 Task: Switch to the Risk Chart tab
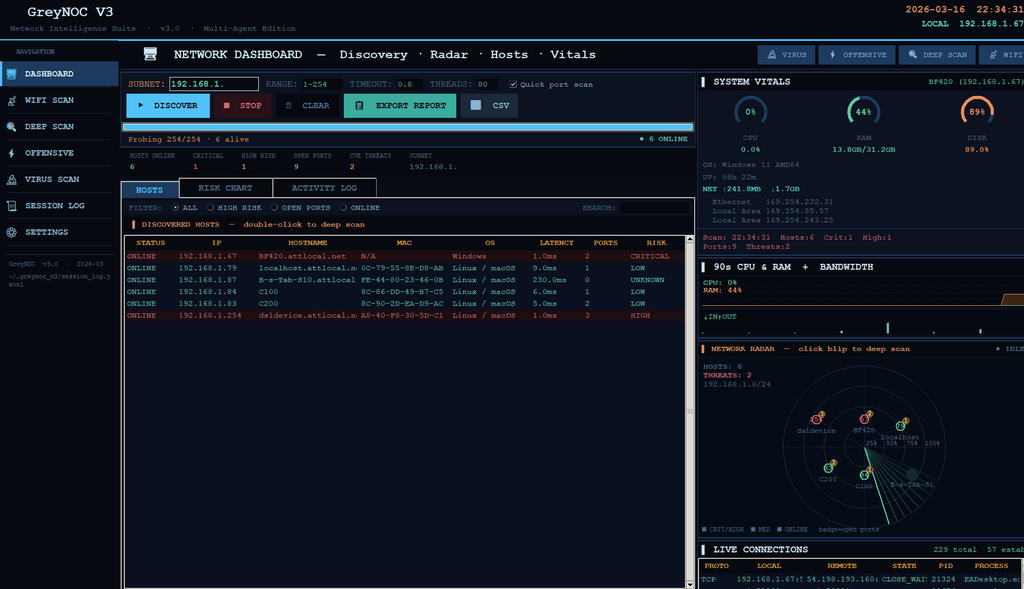click(225, 188)
